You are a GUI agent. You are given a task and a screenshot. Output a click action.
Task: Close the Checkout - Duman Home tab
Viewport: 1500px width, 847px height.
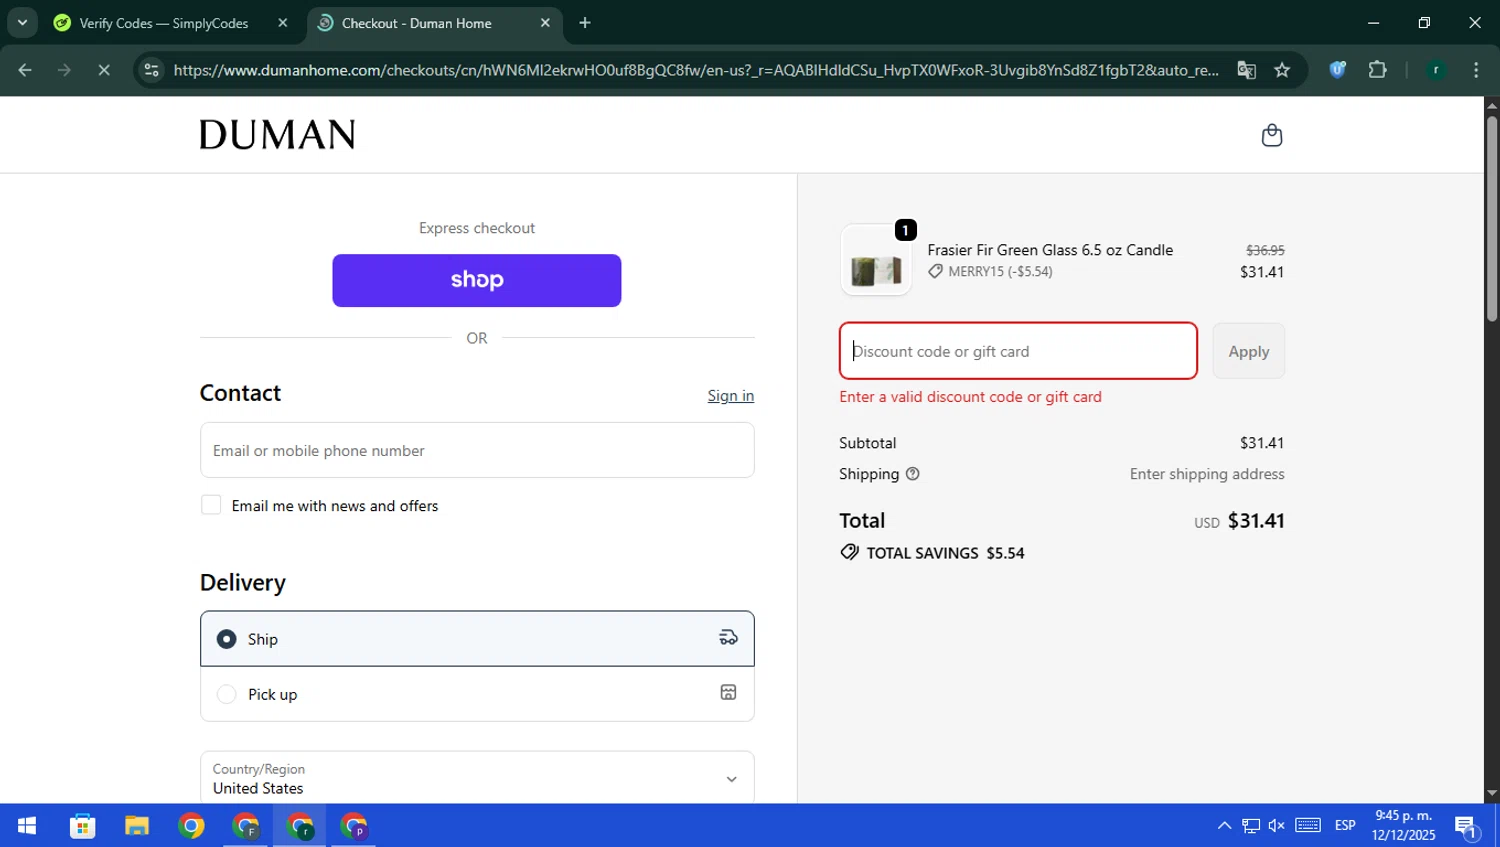(x=545, y=23)
